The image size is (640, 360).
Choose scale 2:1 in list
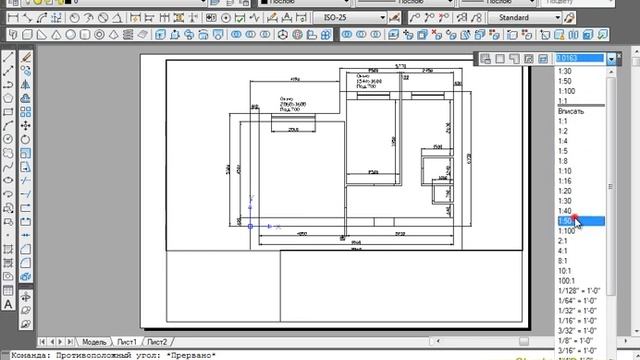click(563, 241)
